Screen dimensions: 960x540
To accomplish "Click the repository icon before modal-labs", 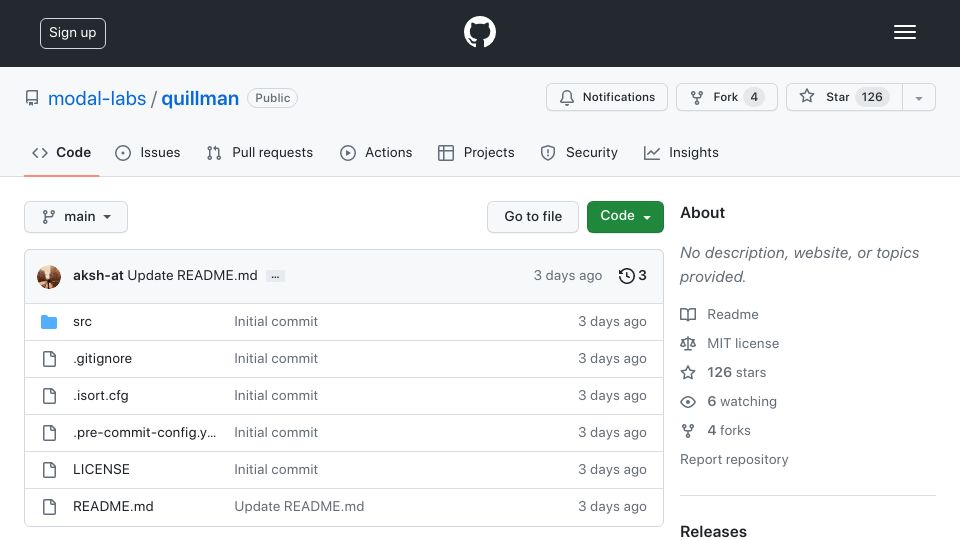I will 32,98.
